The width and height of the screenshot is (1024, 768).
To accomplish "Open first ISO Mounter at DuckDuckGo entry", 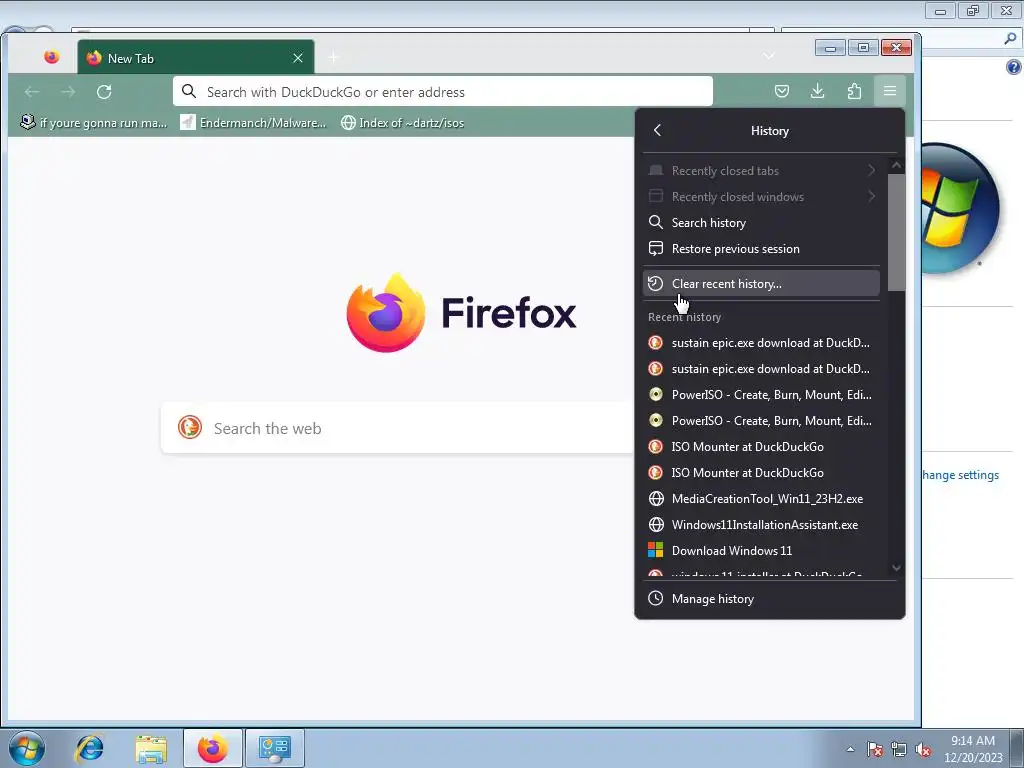I will [x=761, y=447].
